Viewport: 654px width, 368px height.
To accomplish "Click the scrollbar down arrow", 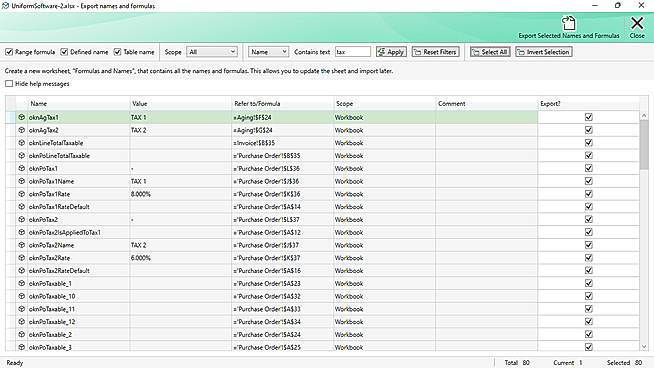I will coord(644,346).
